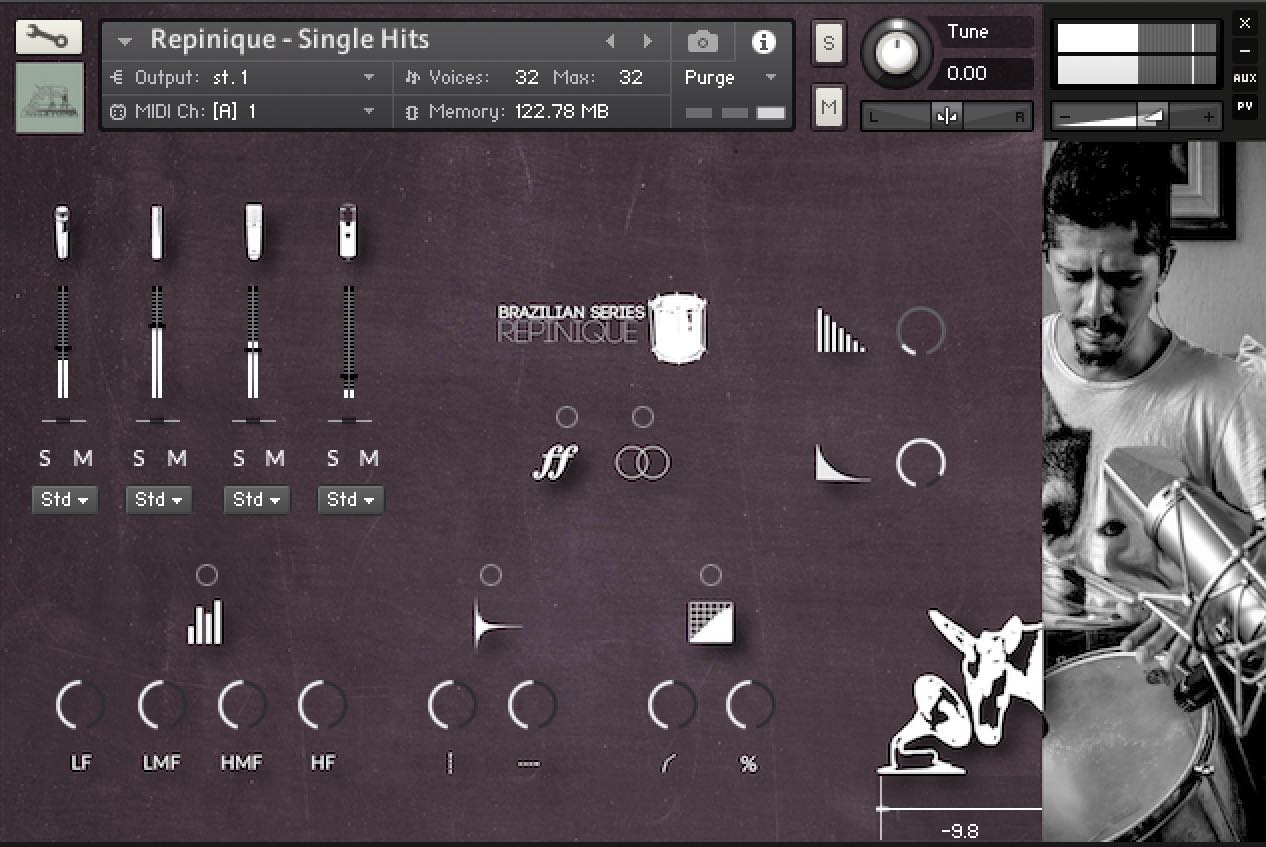Click the HF EQ knob
This screenshot has width=1266, height=847.
322,706
